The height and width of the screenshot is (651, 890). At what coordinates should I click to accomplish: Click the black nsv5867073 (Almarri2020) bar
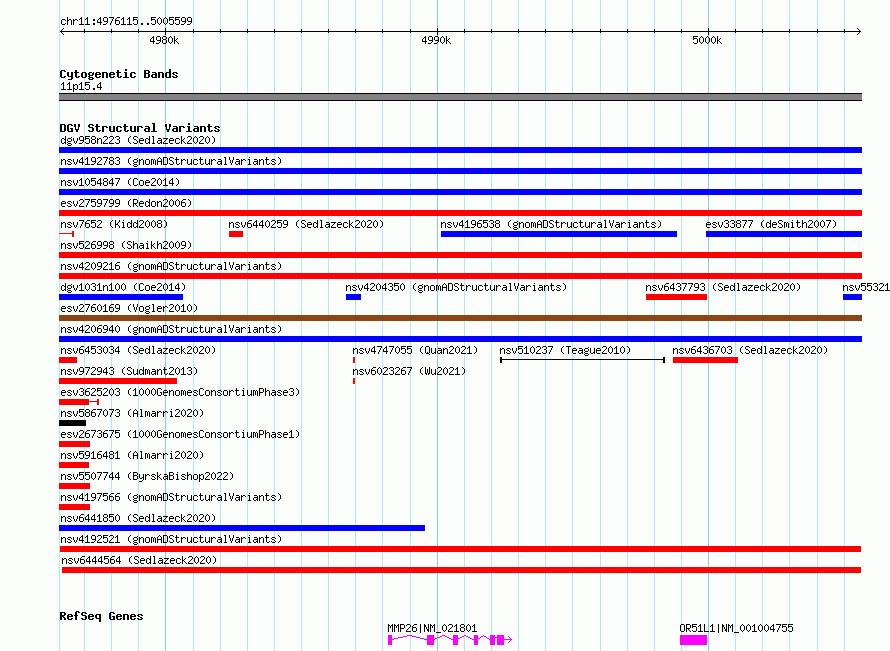[x=73, y=423]
